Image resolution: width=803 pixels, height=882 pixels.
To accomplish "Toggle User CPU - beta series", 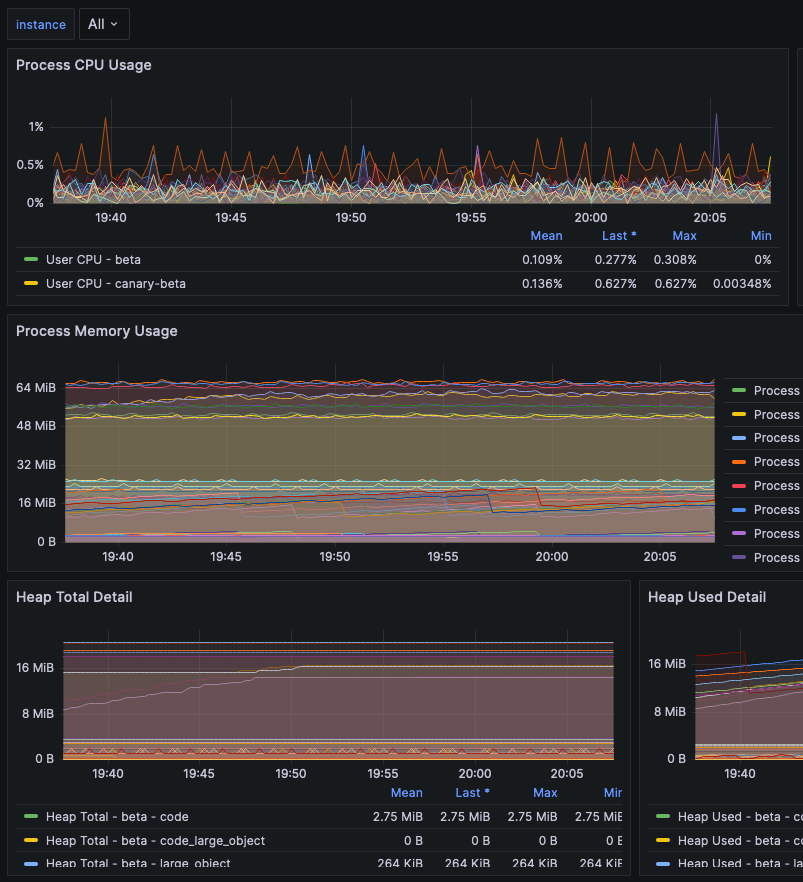I will click(93, 260).
